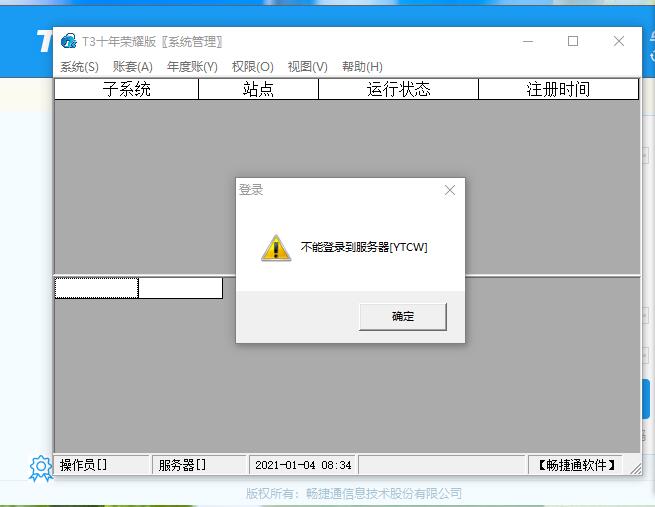The width and height of the screenshot is (655, 507).
Task: Click the dotted-outline empty cell in lower grid
Action: (96, 288)
